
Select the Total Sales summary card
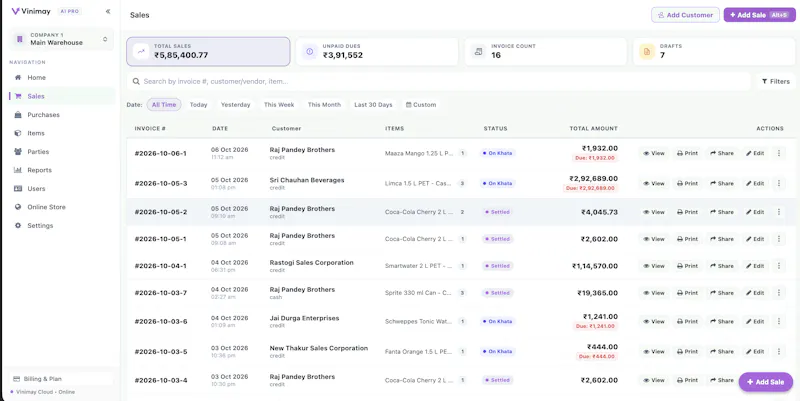coord(208,52)
